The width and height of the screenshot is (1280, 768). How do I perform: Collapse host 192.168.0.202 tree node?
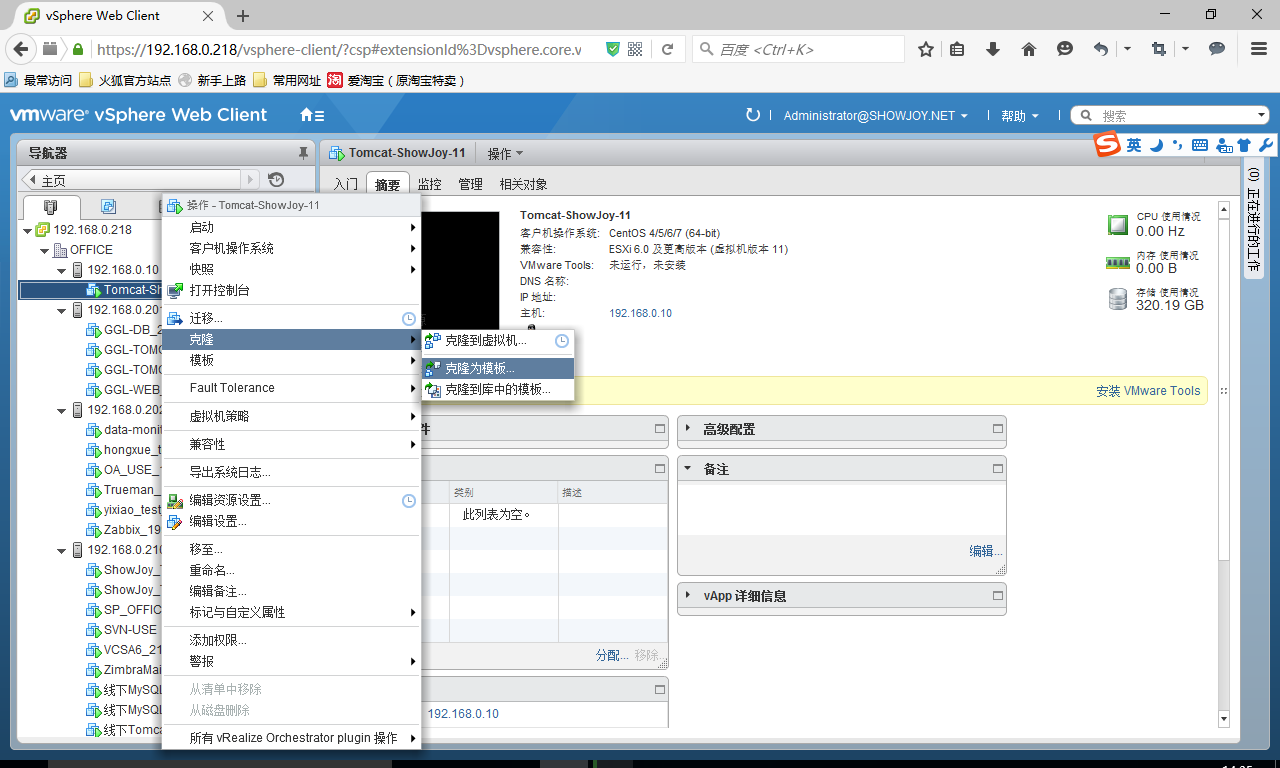coord(62,410)
